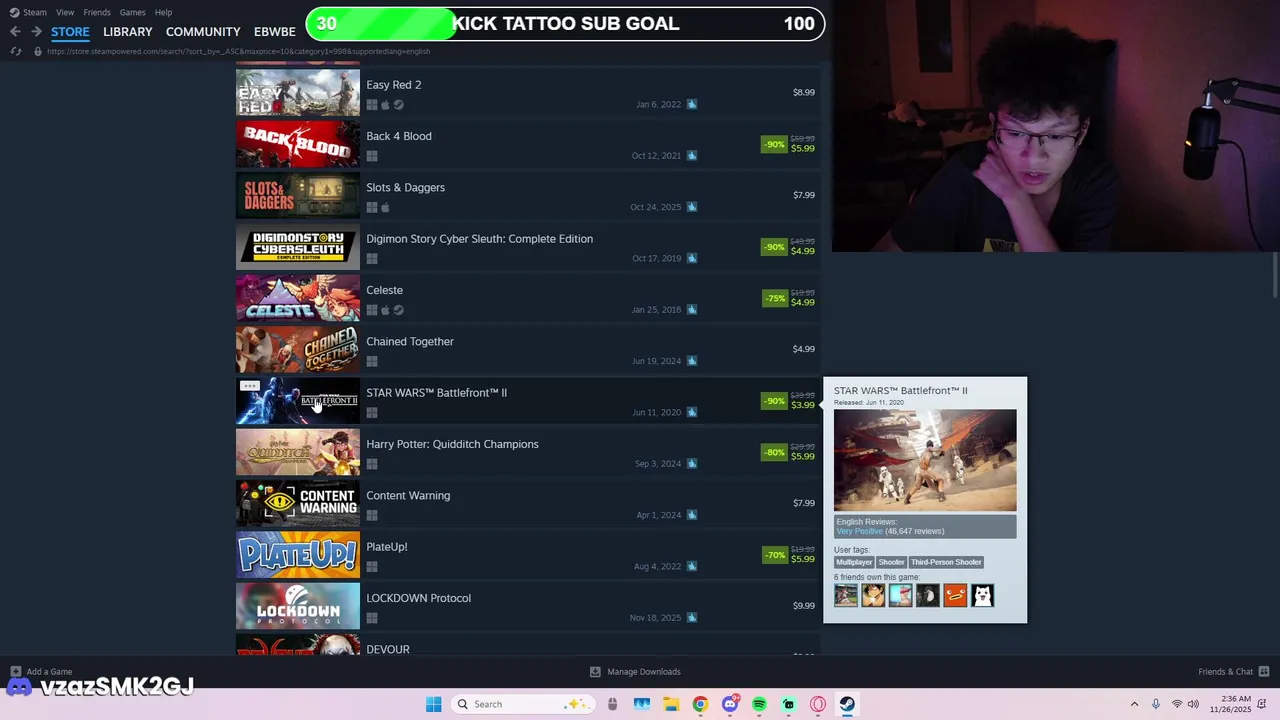Show hidden system tray icons
Viewport: 1280px width, 720px height.
[1134, 704]
